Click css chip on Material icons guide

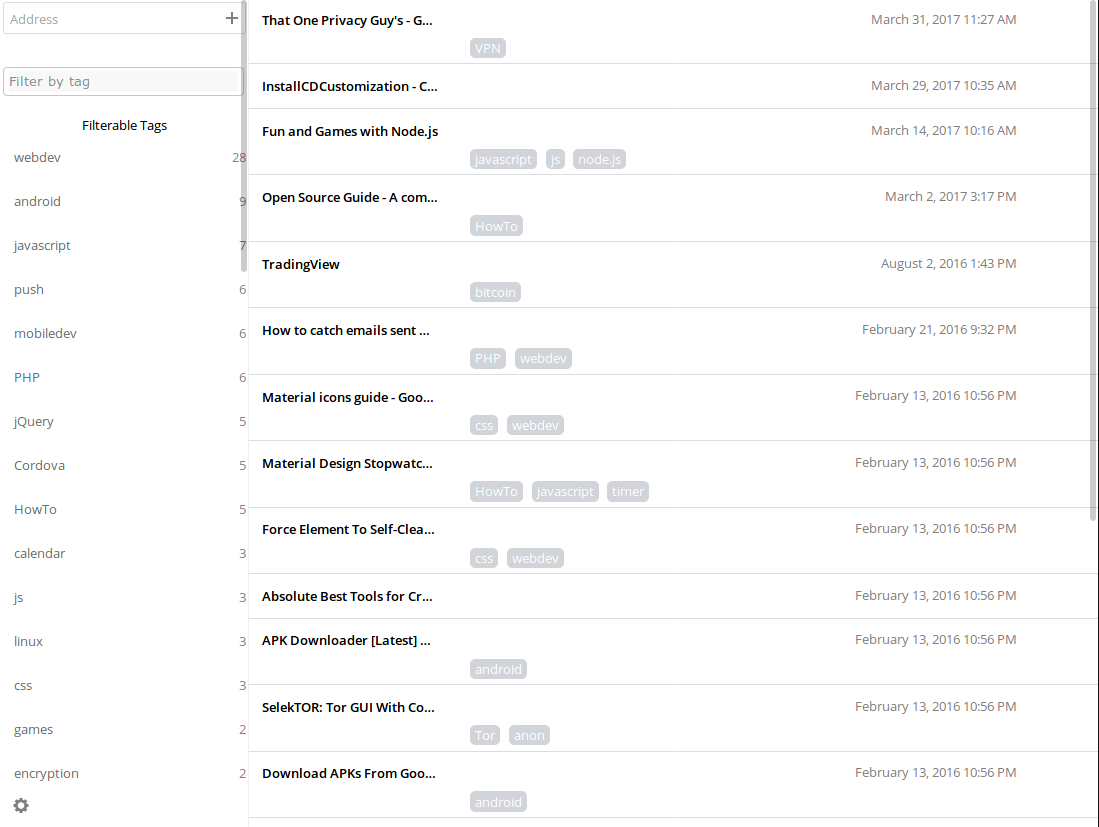click(x=484, y=425)
